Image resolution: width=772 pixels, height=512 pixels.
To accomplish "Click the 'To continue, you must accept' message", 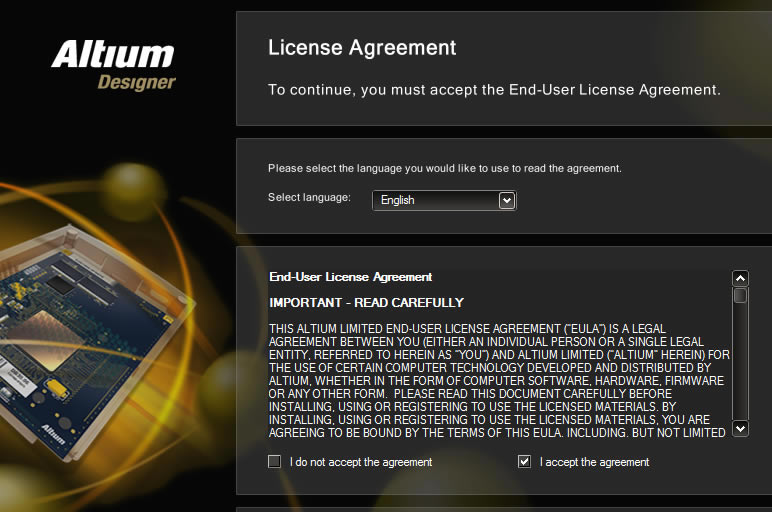I will tap(494, 90).
